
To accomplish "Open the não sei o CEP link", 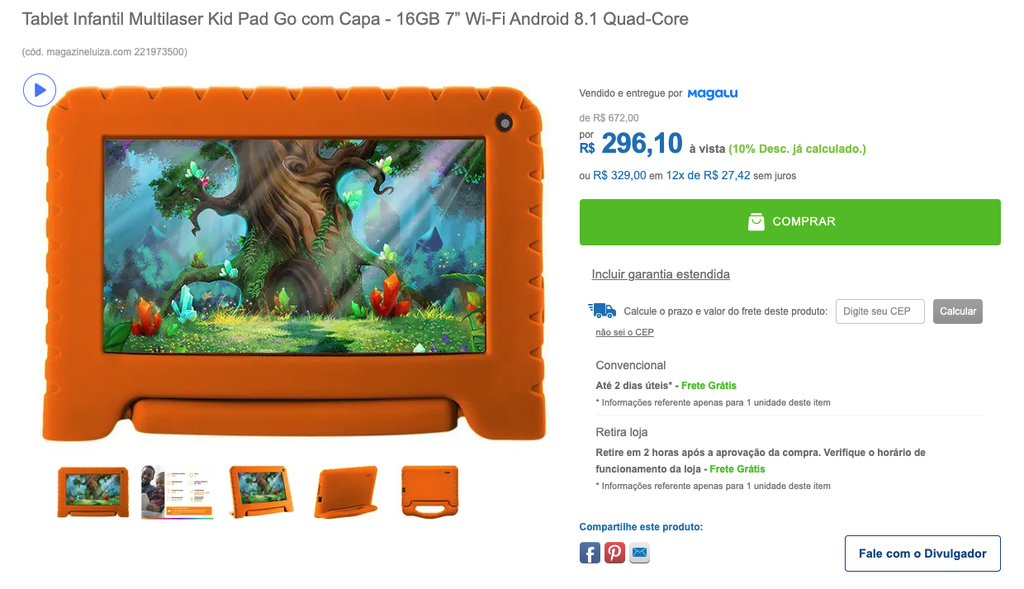I will point(624,332).
